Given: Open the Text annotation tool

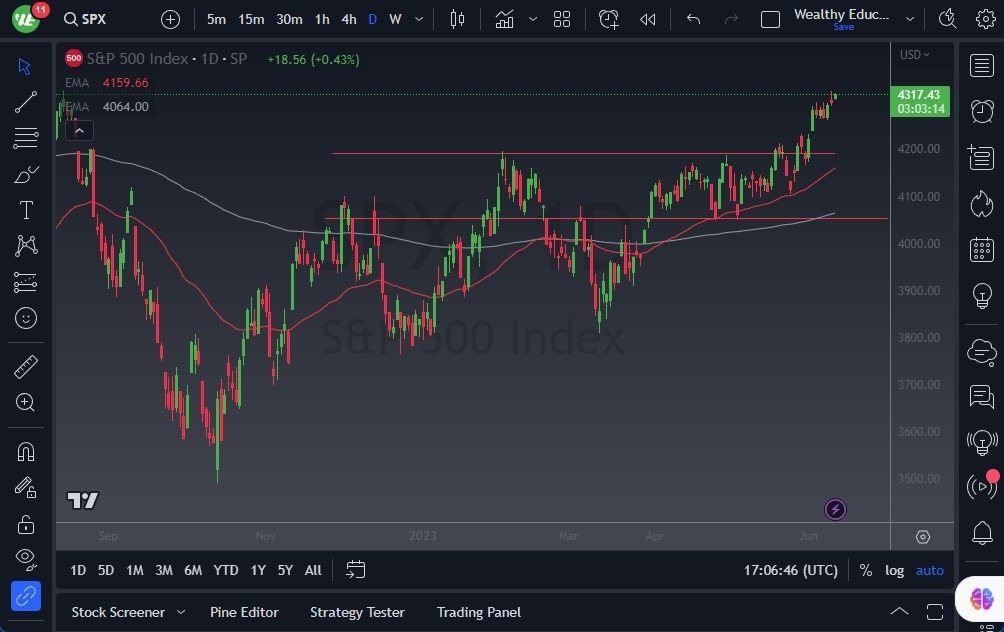Looking at the screenshot, I should [x=26, y=210].
